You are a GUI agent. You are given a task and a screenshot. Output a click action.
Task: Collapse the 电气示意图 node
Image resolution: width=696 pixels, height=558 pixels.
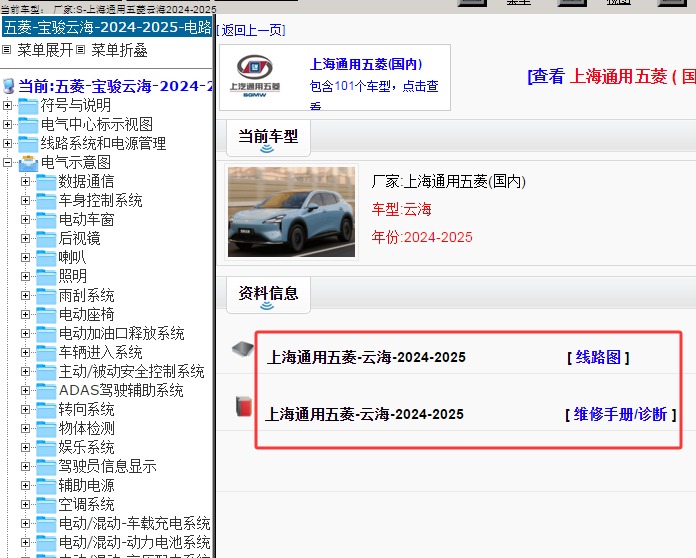pyautogui.click(x=7, y=162)
